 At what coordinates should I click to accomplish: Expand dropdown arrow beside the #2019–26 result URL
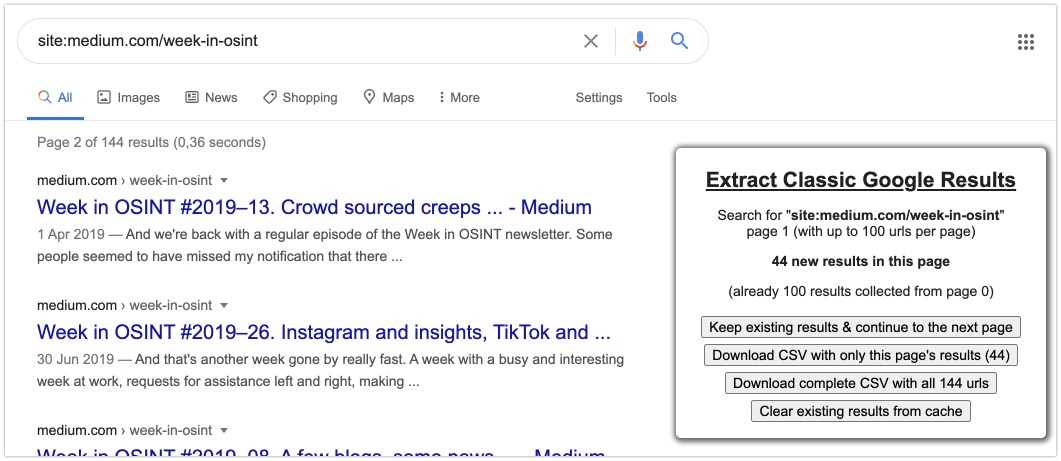coord(224,305)
